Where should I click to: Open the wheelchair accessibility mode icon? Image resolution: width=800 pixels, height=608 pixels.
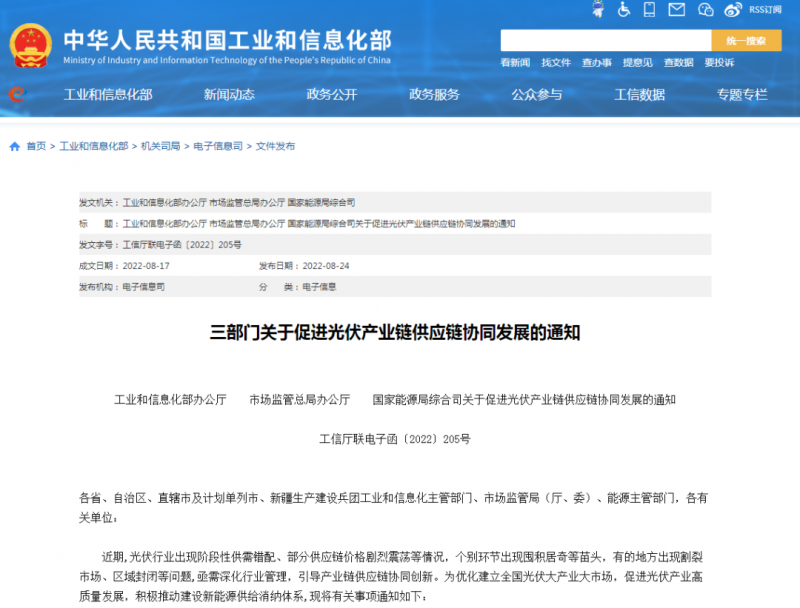pos(623,10)
